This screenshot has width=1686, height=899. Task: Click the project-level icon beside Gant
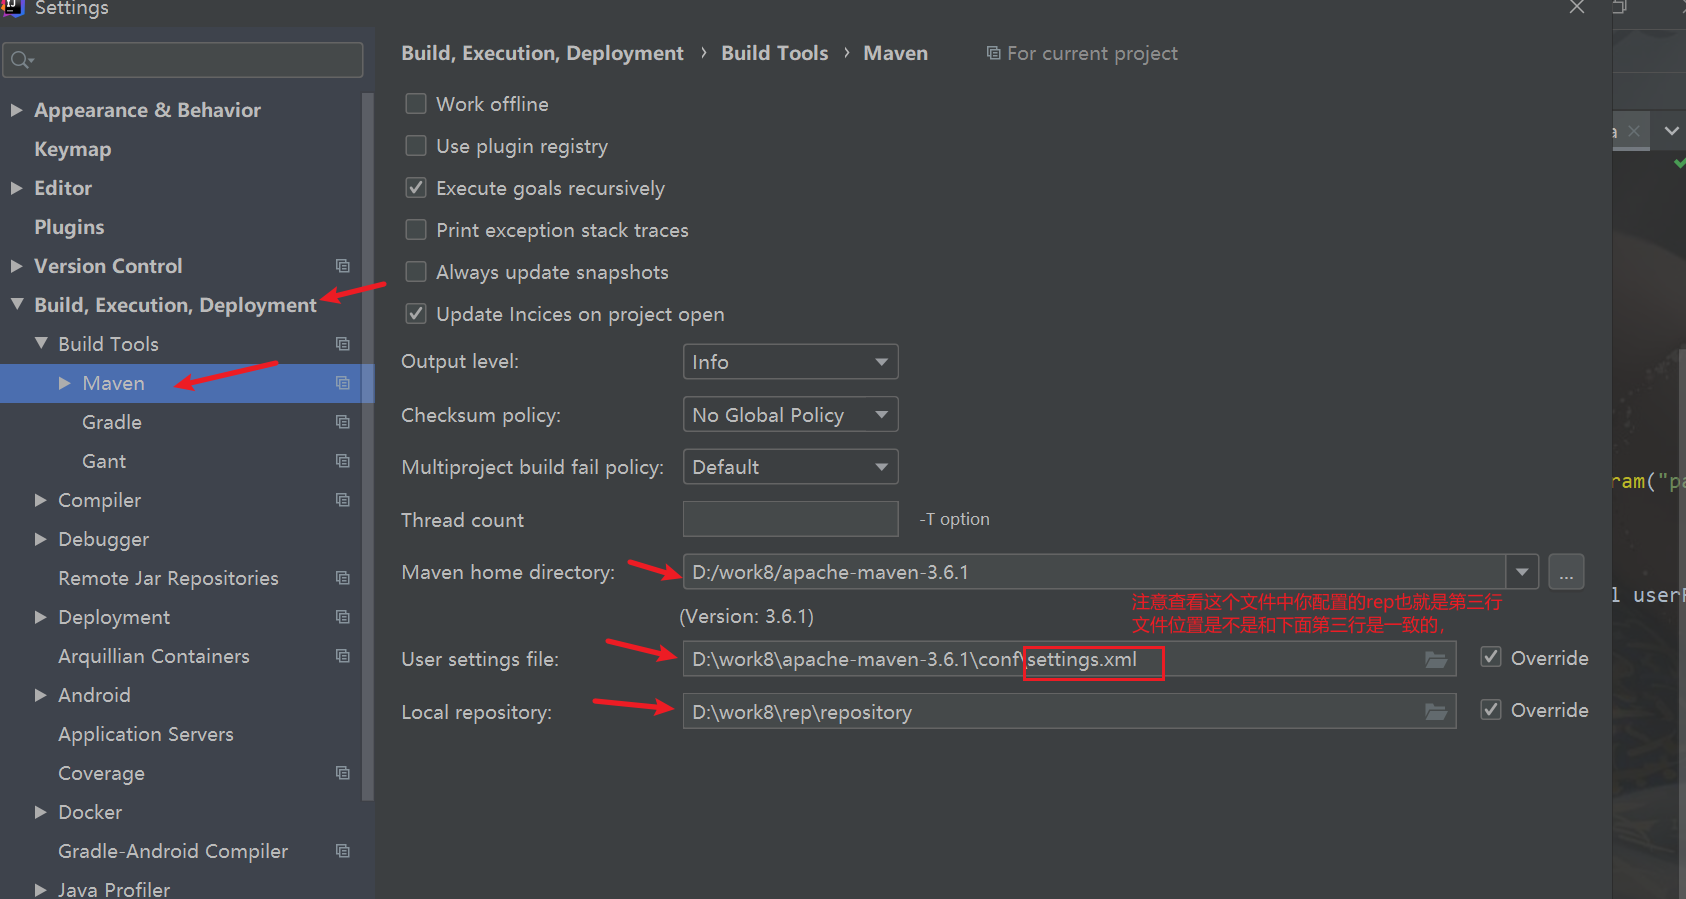pyautogui.click(x=343, y=461)
